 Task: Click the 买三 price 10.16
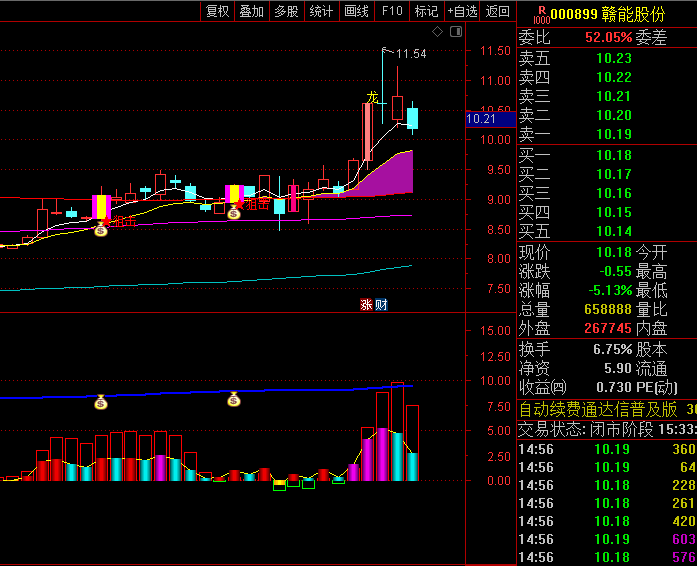tap(614, 193)
